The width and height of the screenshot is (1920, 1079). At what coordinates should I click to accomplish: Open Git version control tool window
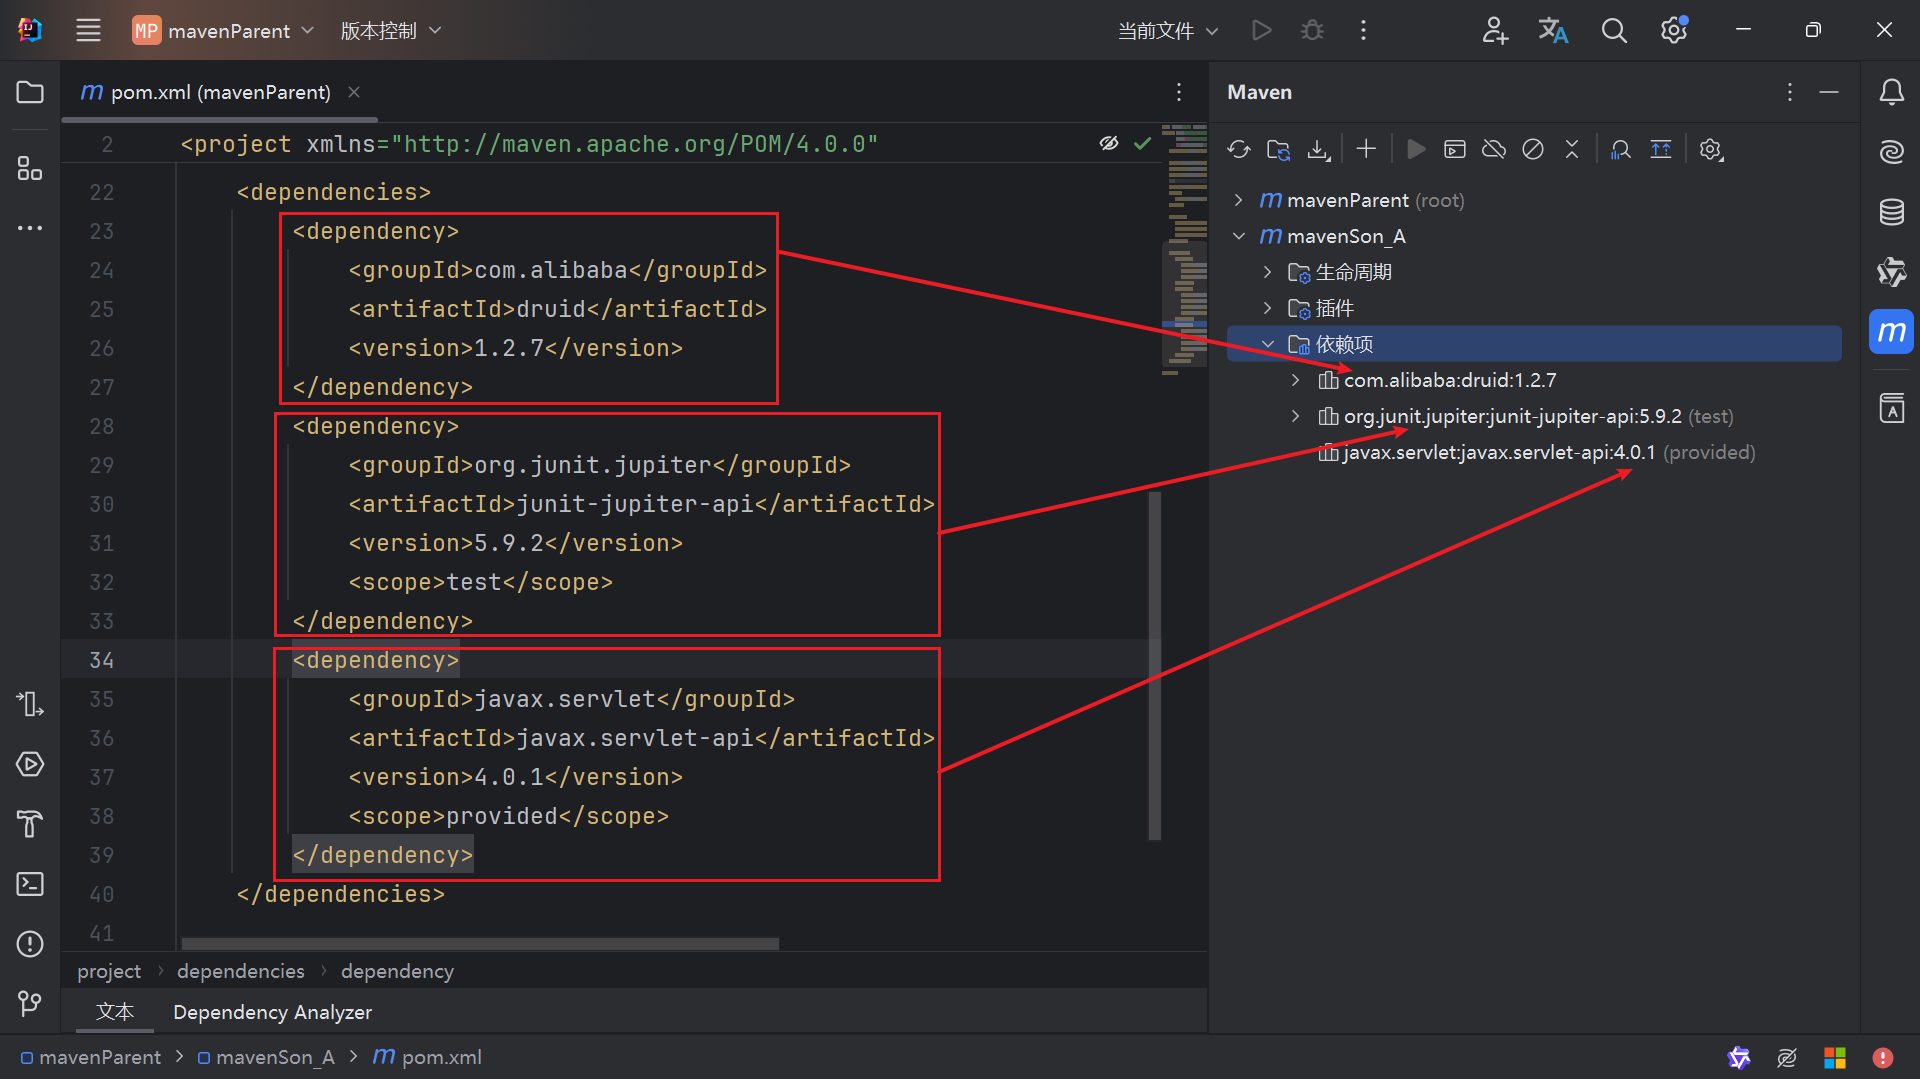point(30,1003)
